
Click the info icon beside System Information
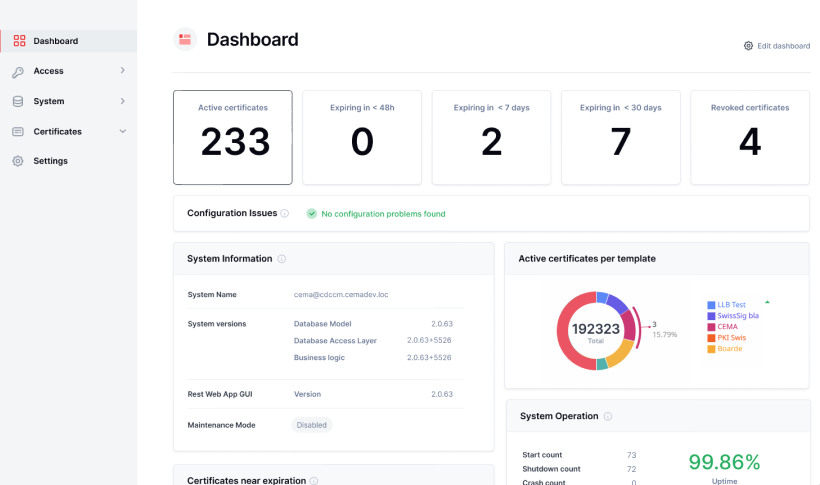coord(281,259)
